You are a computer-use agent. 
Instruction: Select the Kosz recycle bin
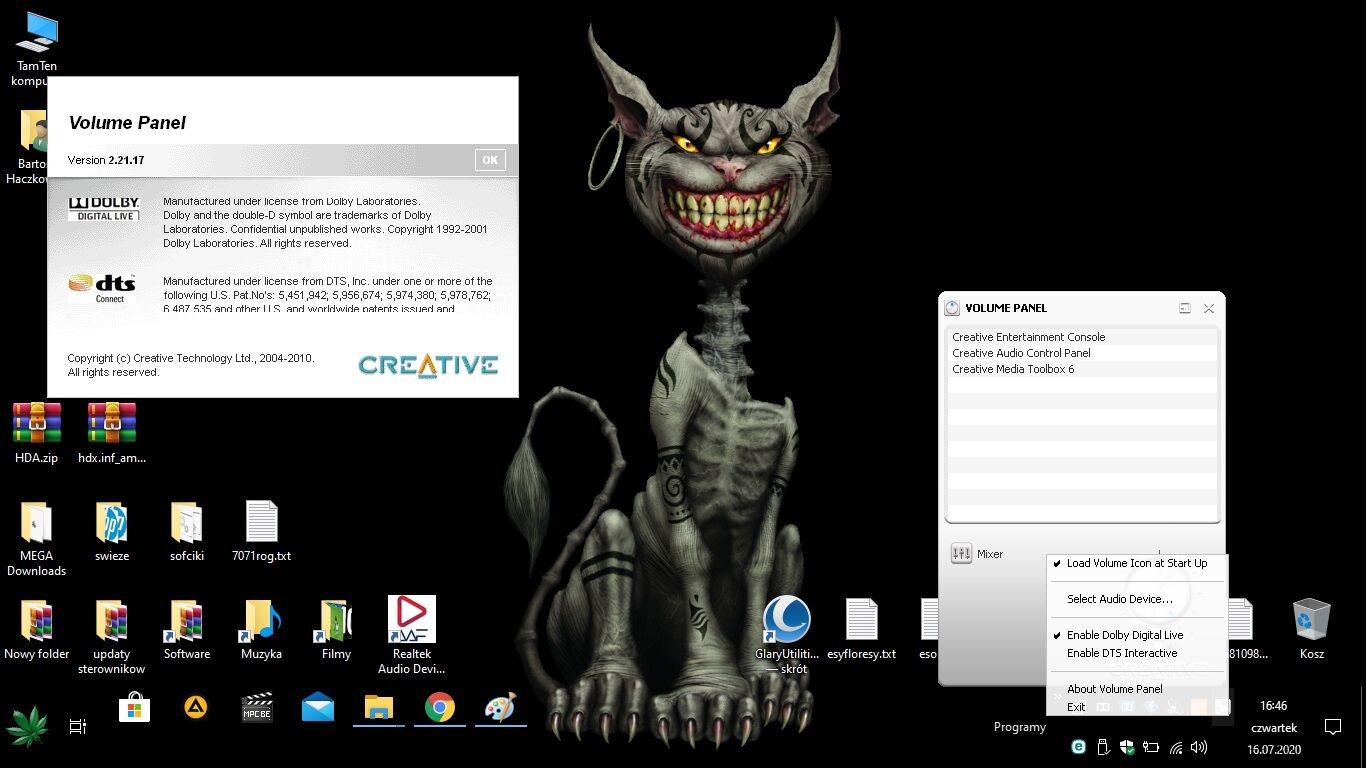(x=1312, y=629)
